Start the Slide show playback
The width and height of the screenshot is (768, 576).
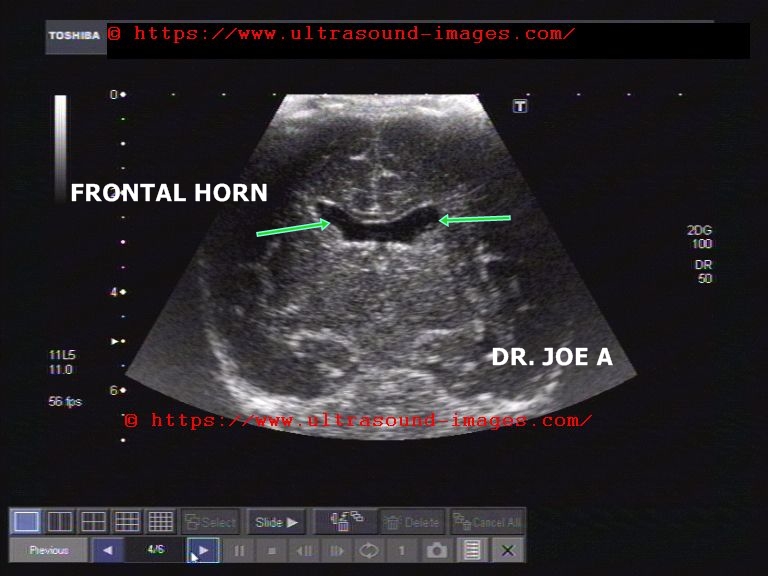(x=277, y=522)
